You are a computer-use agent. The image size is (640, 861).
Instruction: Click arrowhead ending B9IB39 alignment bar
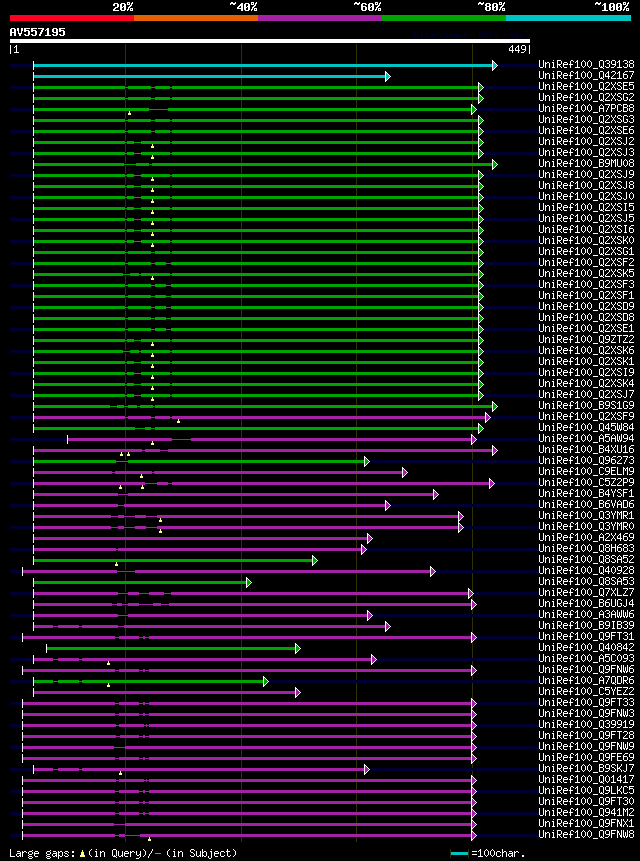[x=388, y=626]
